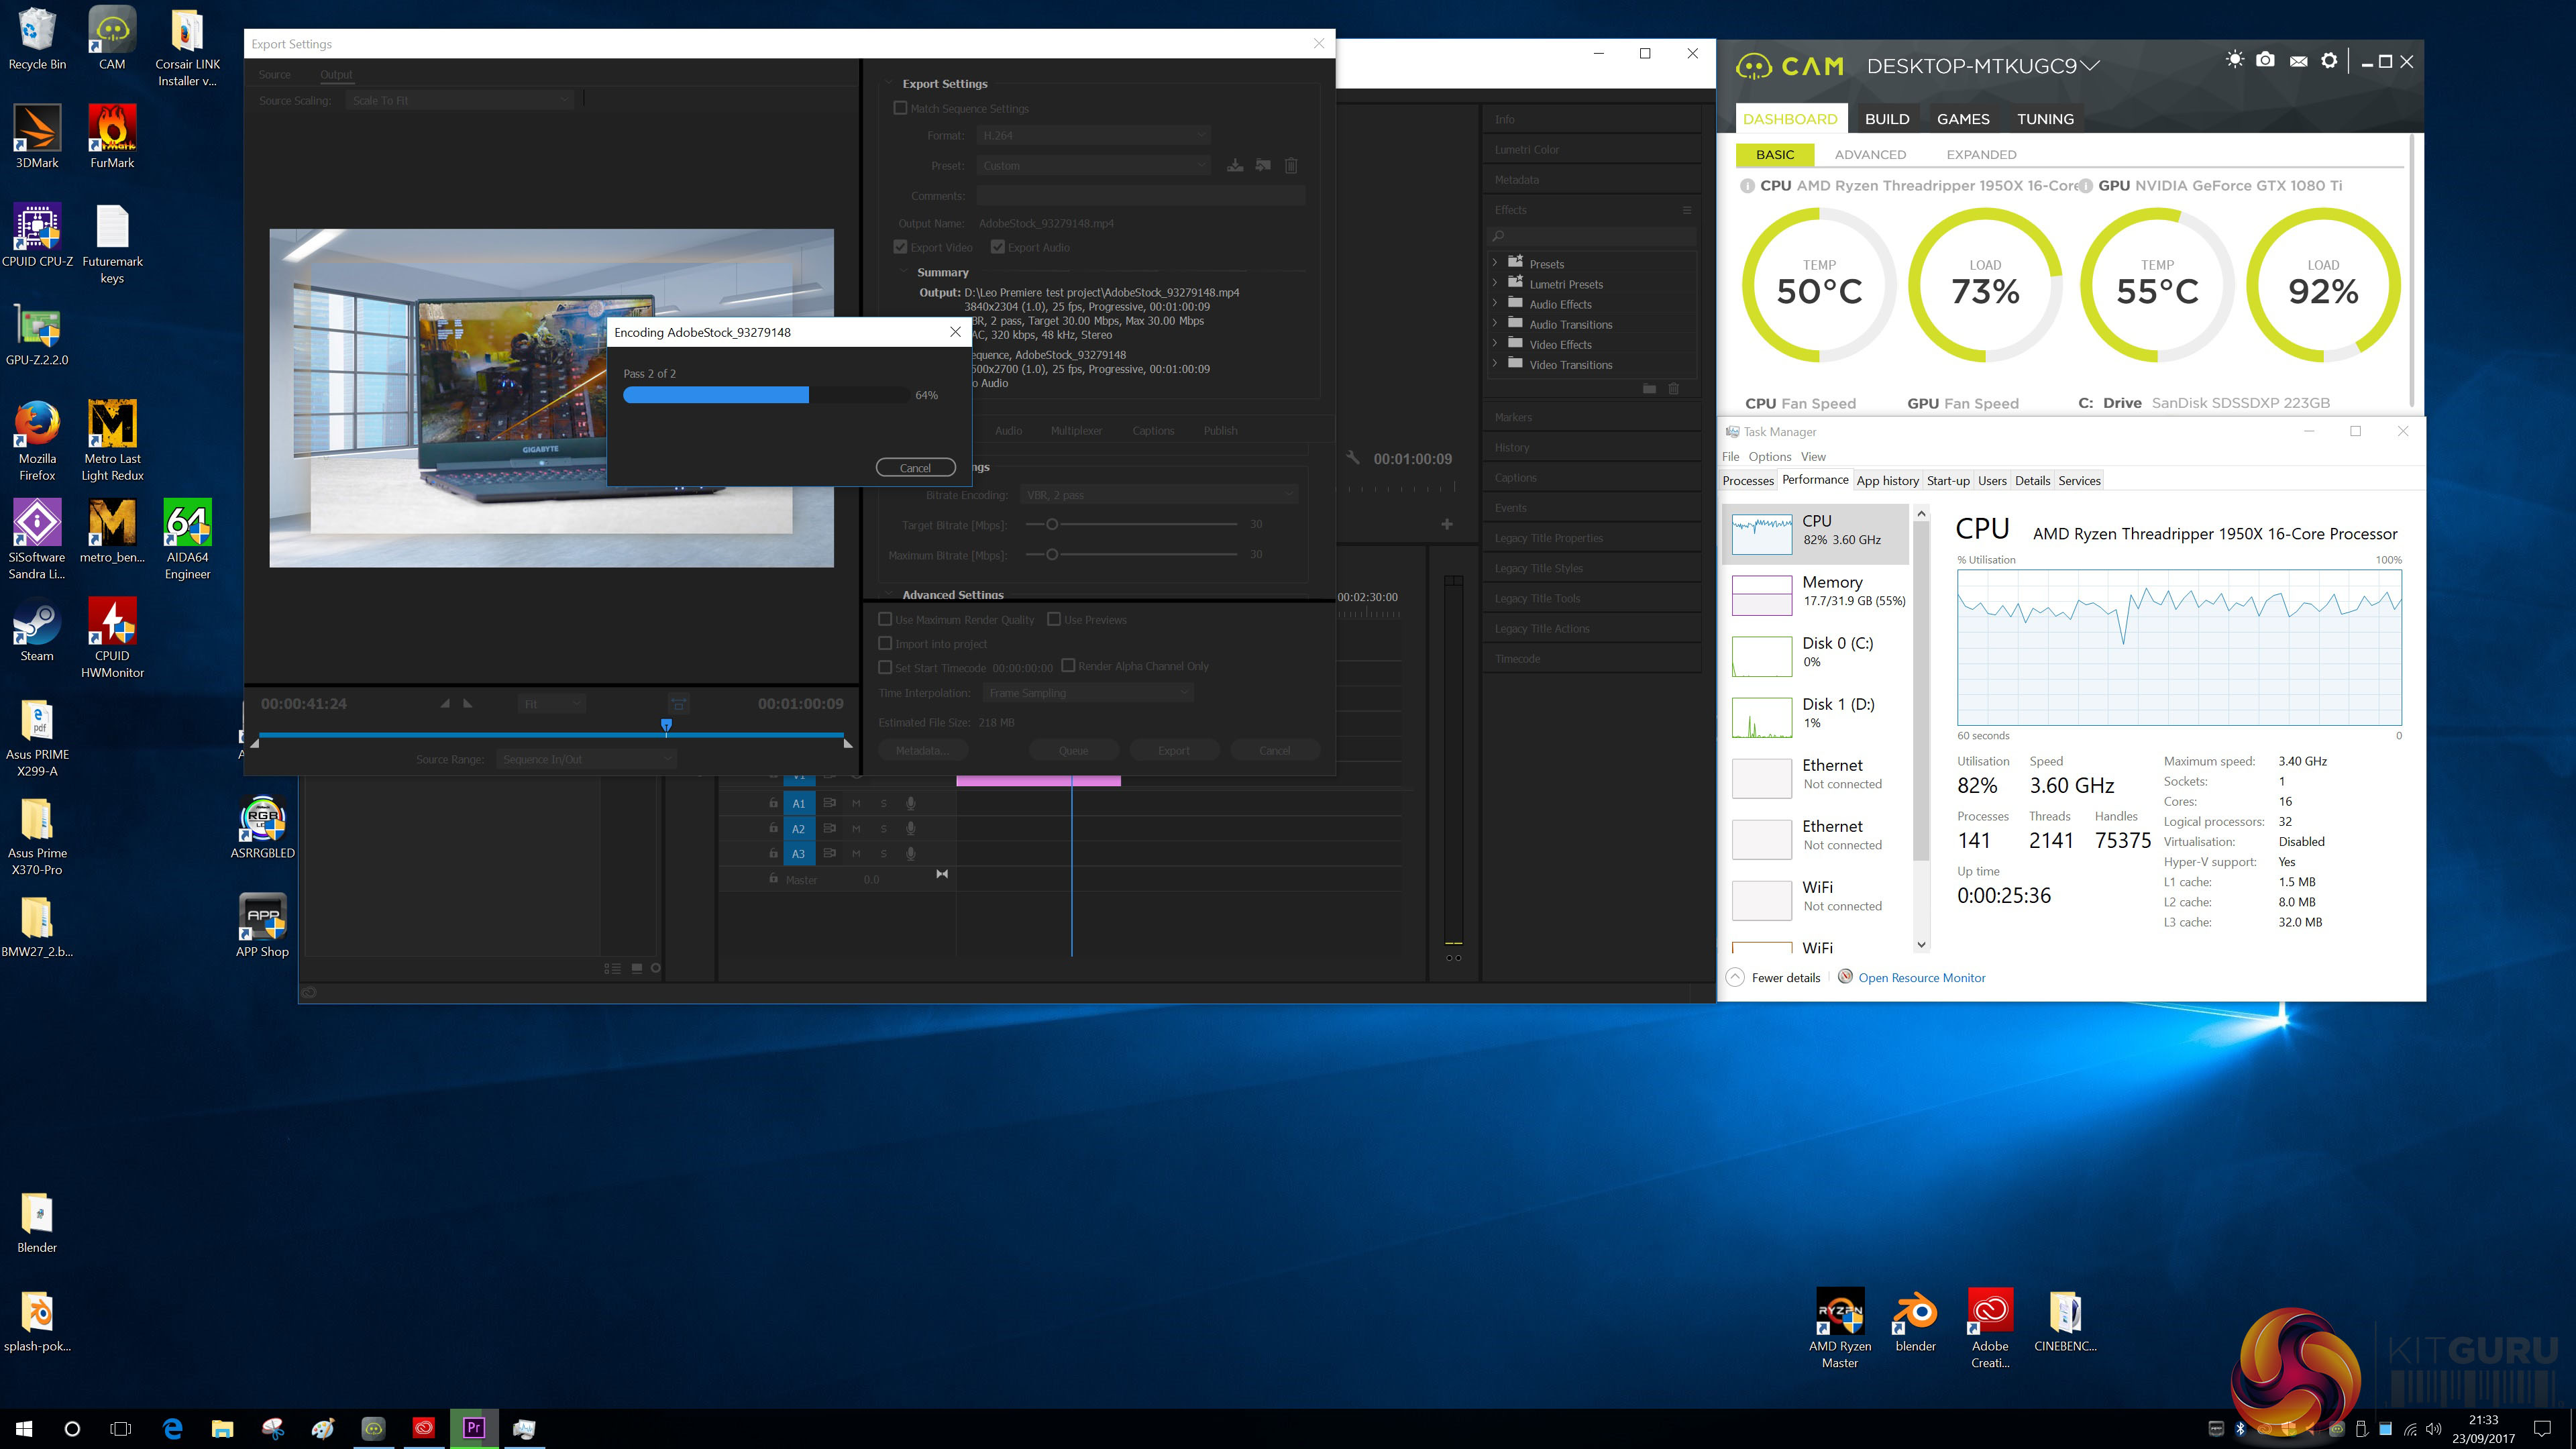The image size is (2576, 1449).
Task: Click Premiere Pro icon in taskbar
Action: tap(474, 1427)
